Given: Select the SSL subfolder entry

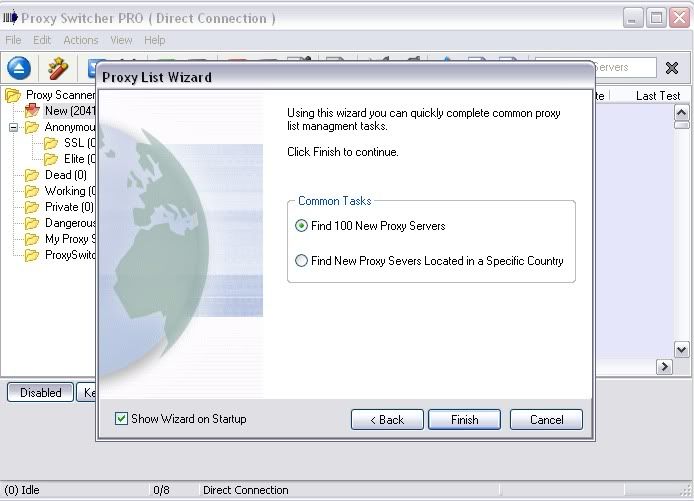Looking at the screenshot, I should click(x=79, y=143).
